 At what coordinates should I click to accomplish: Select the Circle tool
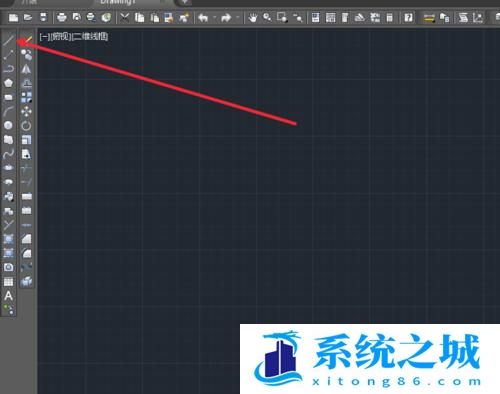point(9,125)
